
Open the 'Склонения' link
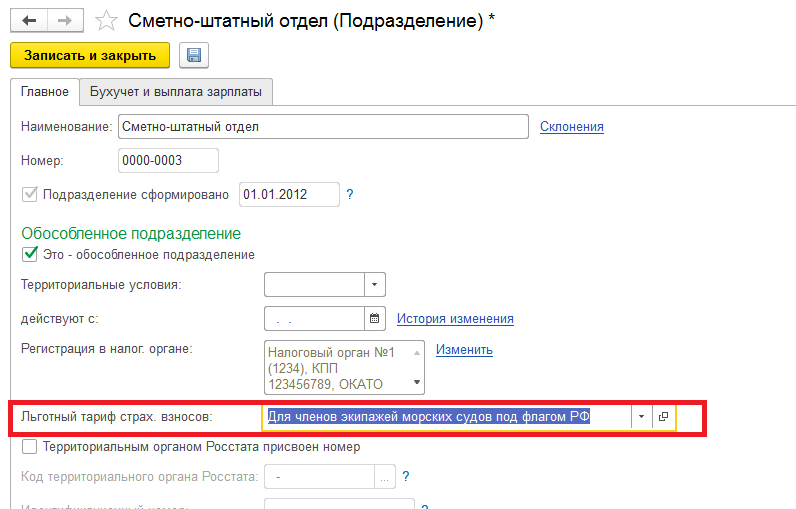pos(572,126)
